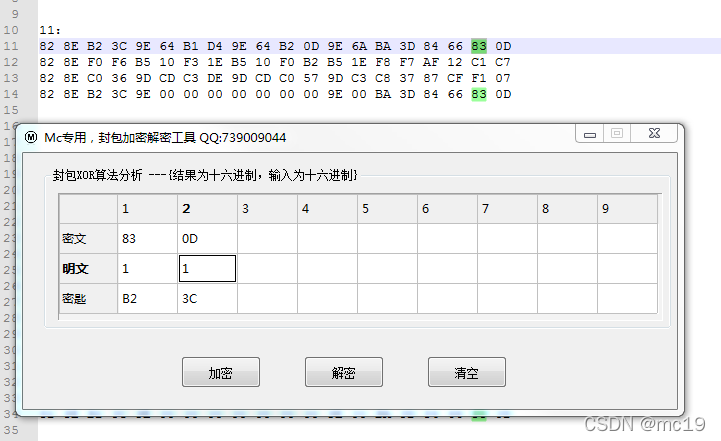This screenshot has width=721, height=441.
Task: Click empty ciphertext cell in column 7
Action: click(507, 239)
